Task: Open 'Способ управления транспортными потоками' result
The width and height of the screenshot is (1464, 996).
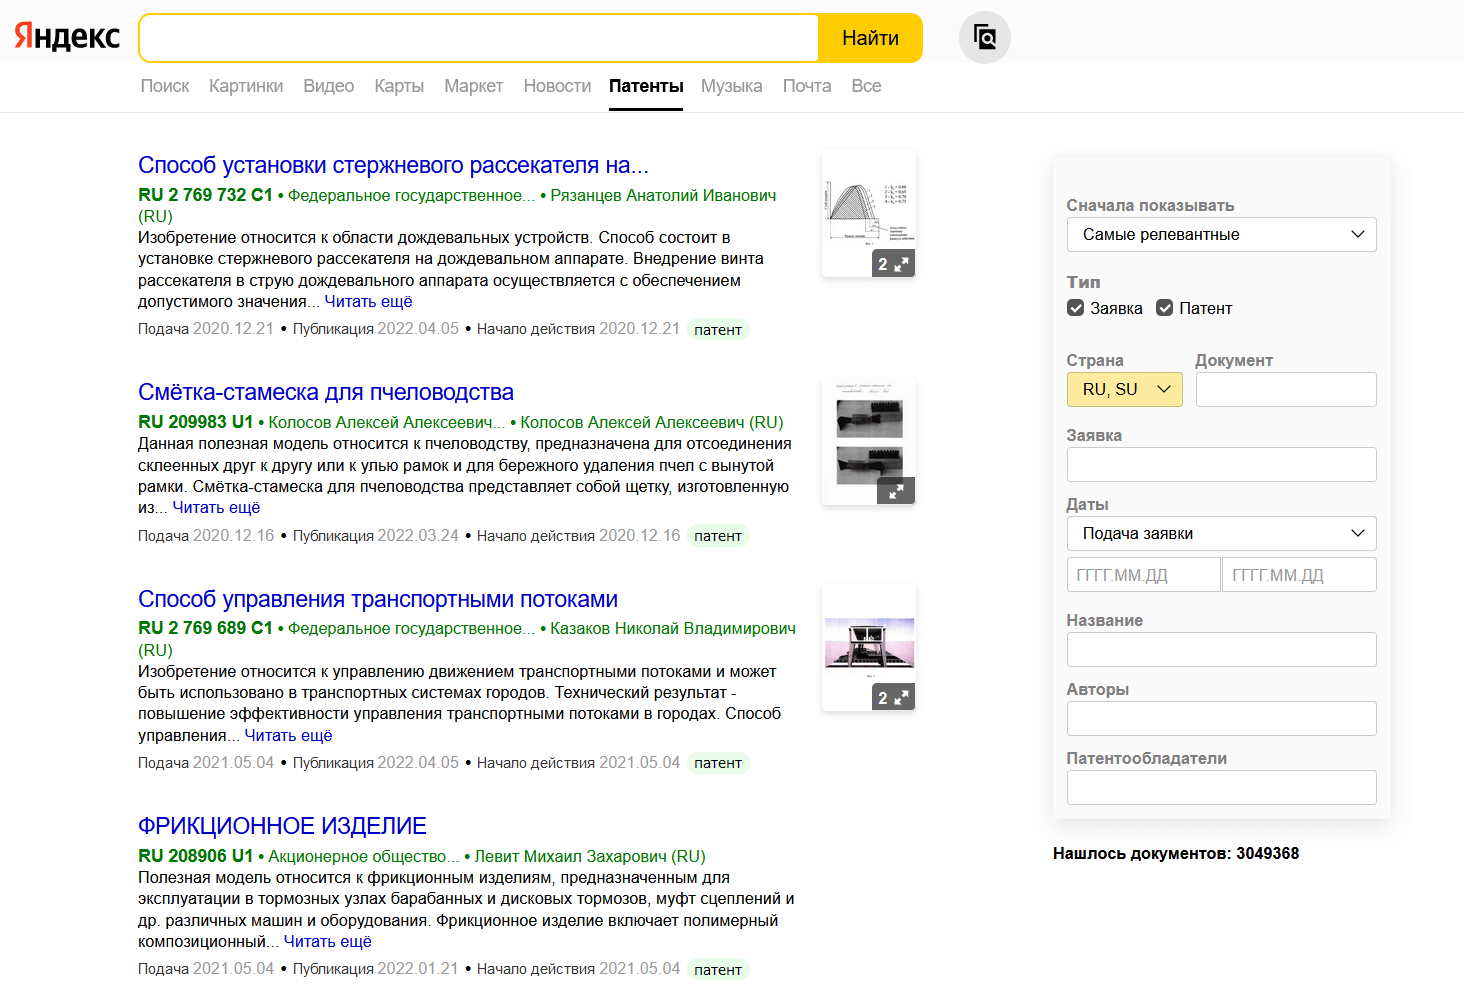Action: pos(378,599)
